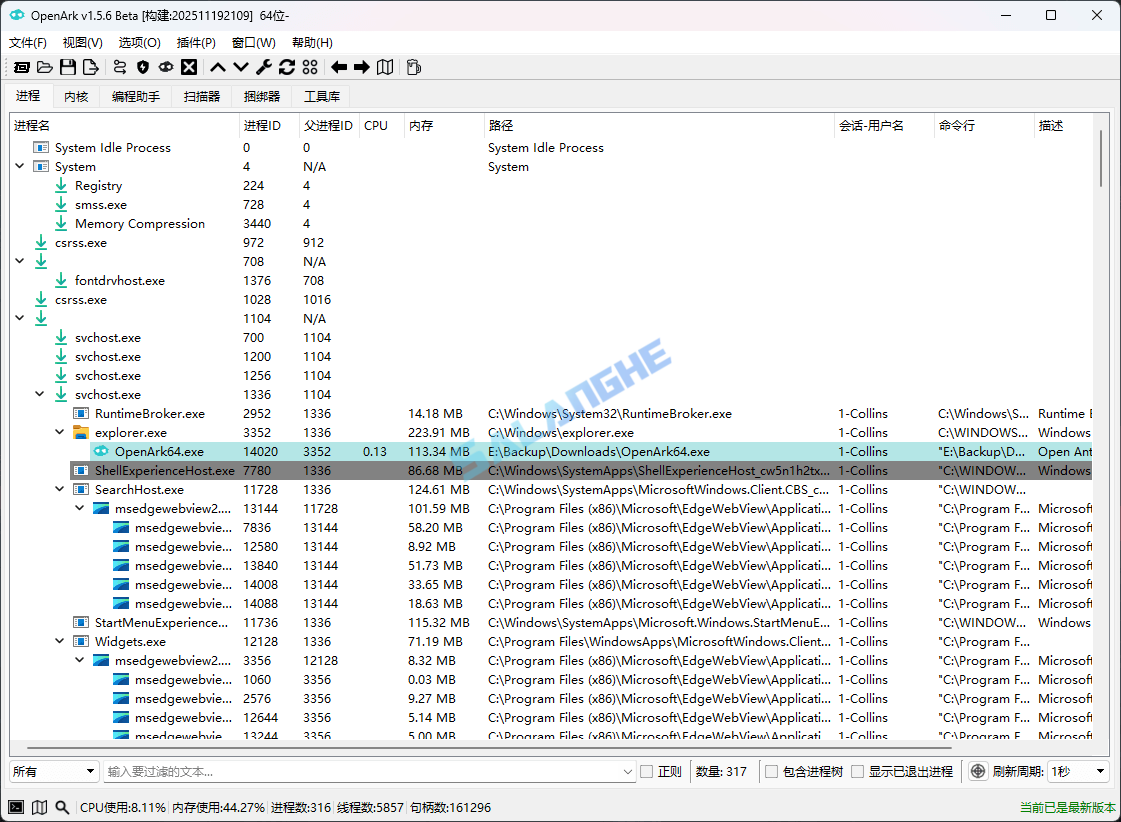Open the 所有 filter dropdown

click(x=55, y=771)
